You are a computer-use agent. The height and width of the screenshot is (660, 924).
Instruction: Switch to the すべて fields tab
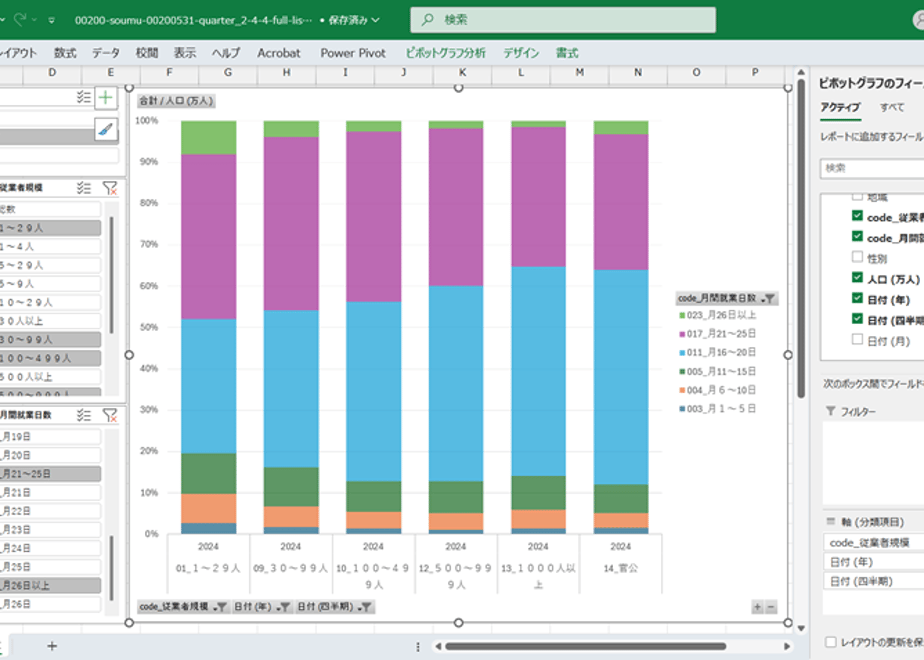coord(892,107)
